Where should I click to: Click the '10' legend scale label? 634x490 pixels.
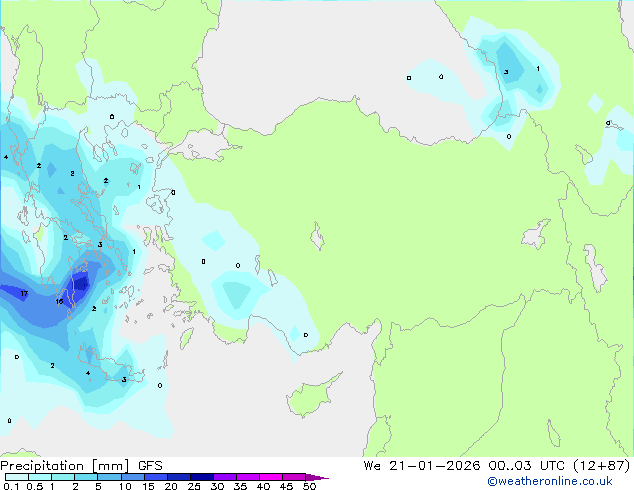[x=125, y=486]
